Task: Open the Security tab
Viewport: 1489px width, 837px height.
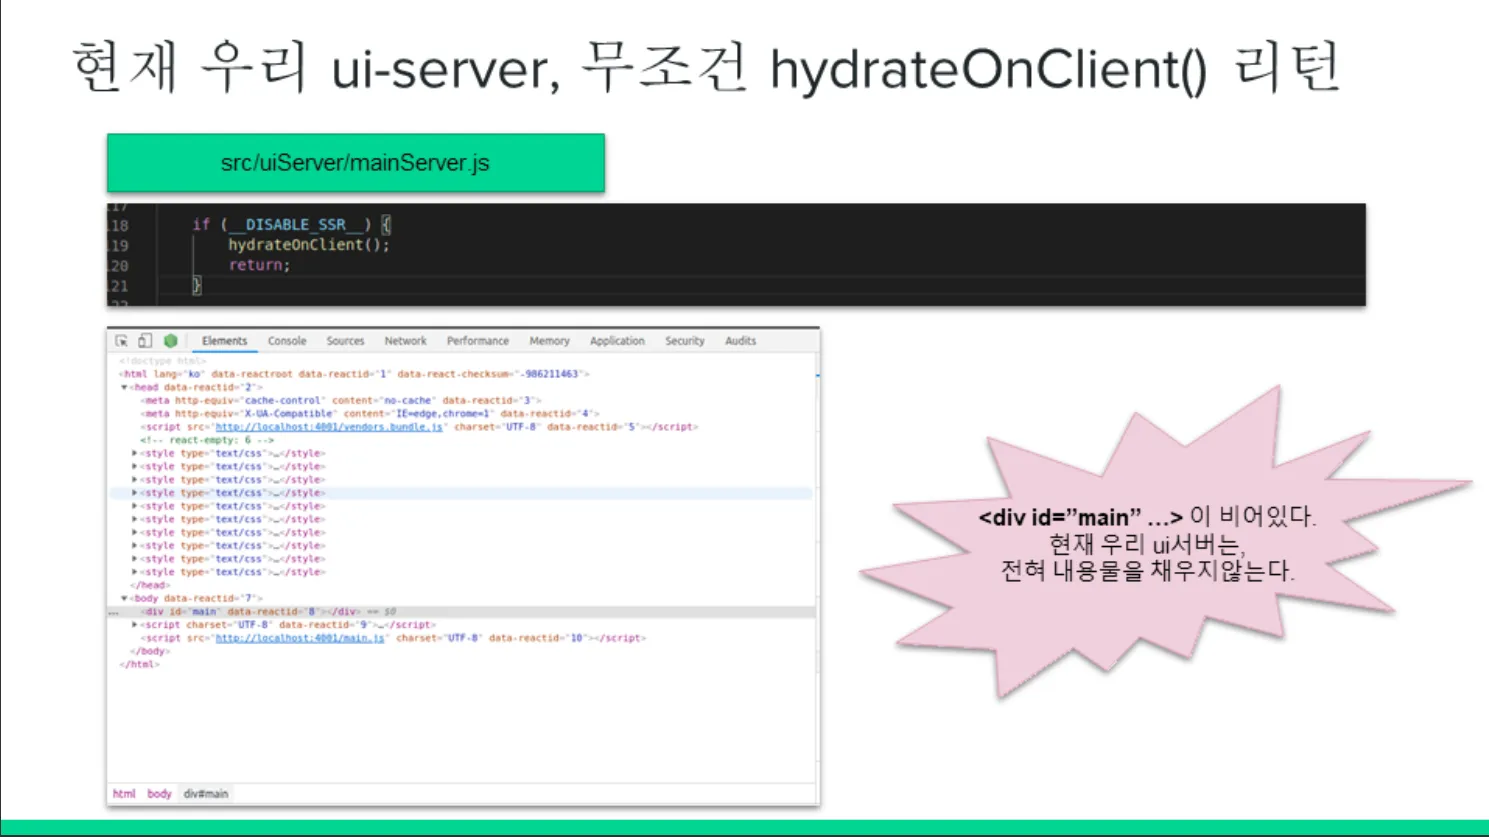Action: [684, 341]
